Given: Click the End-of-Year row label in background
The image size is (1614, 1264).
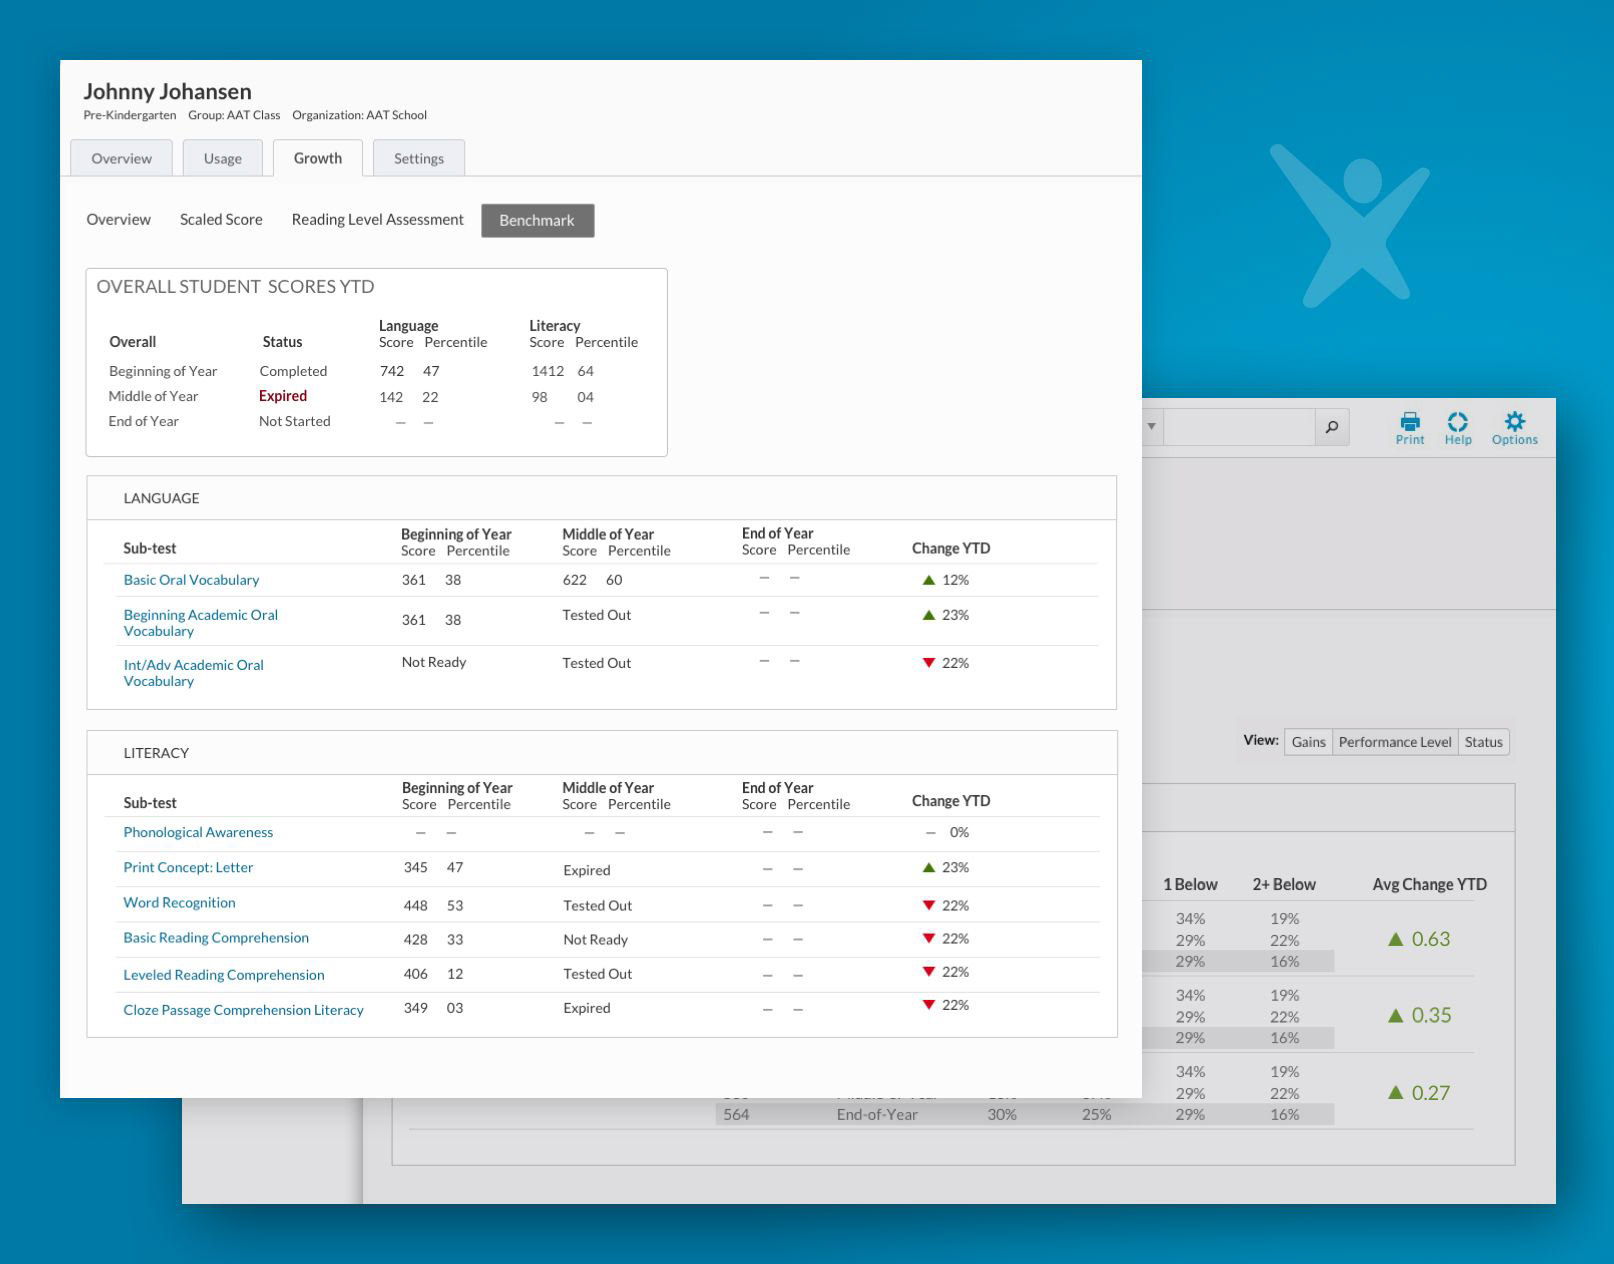Looking at the screenshot, I should [877, 1114].
